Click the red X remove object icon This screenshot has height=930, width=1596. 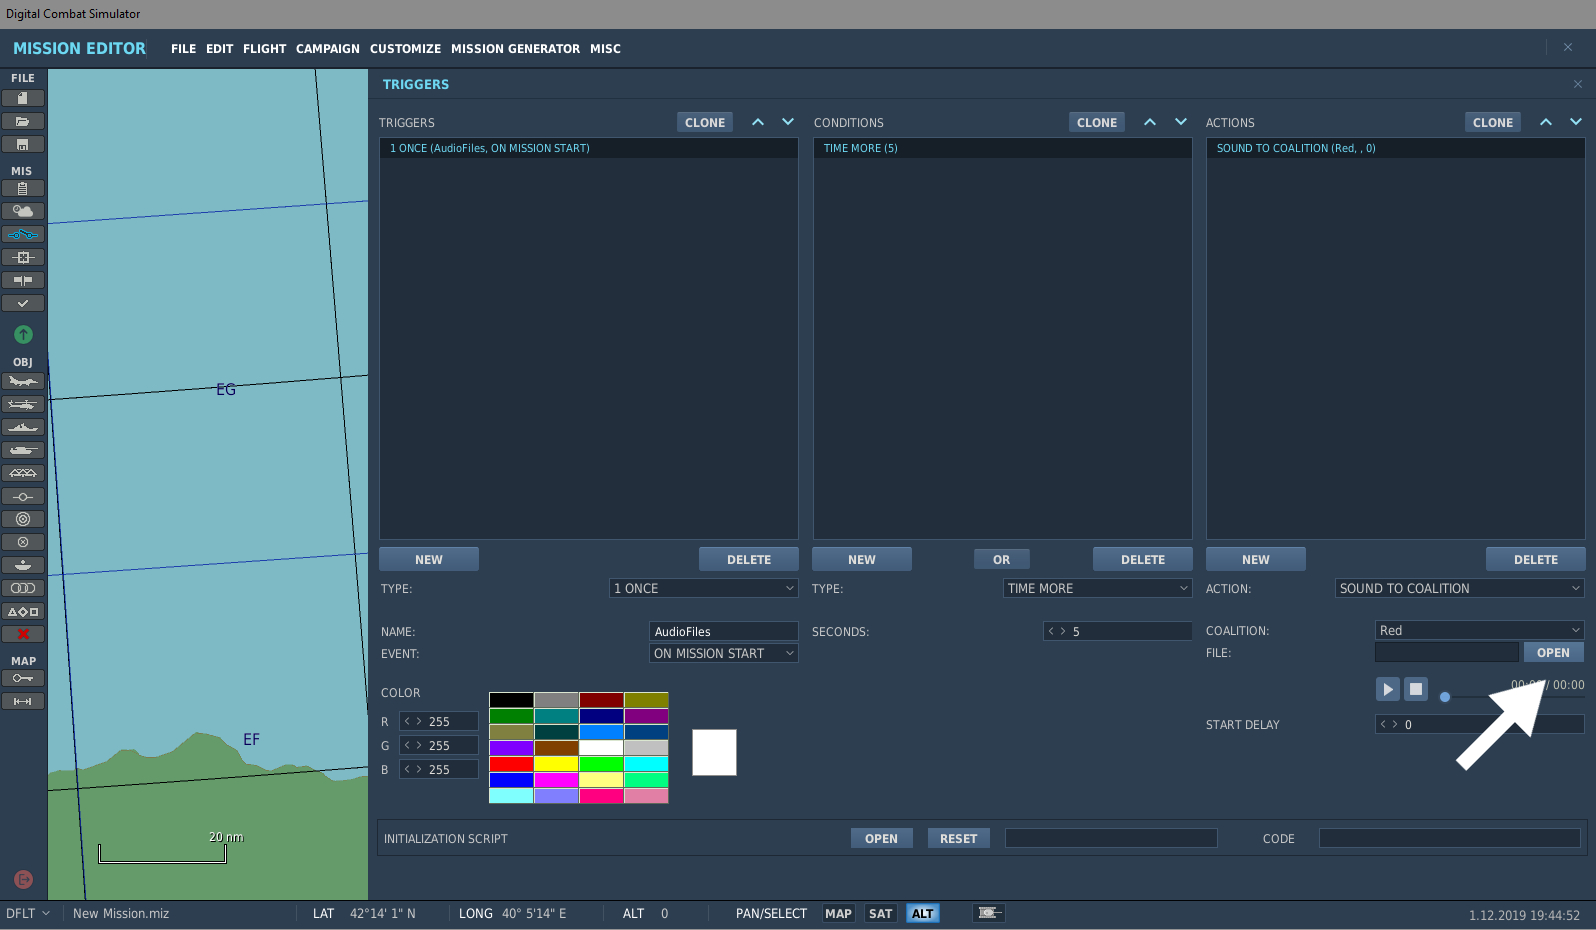(23, 634)
